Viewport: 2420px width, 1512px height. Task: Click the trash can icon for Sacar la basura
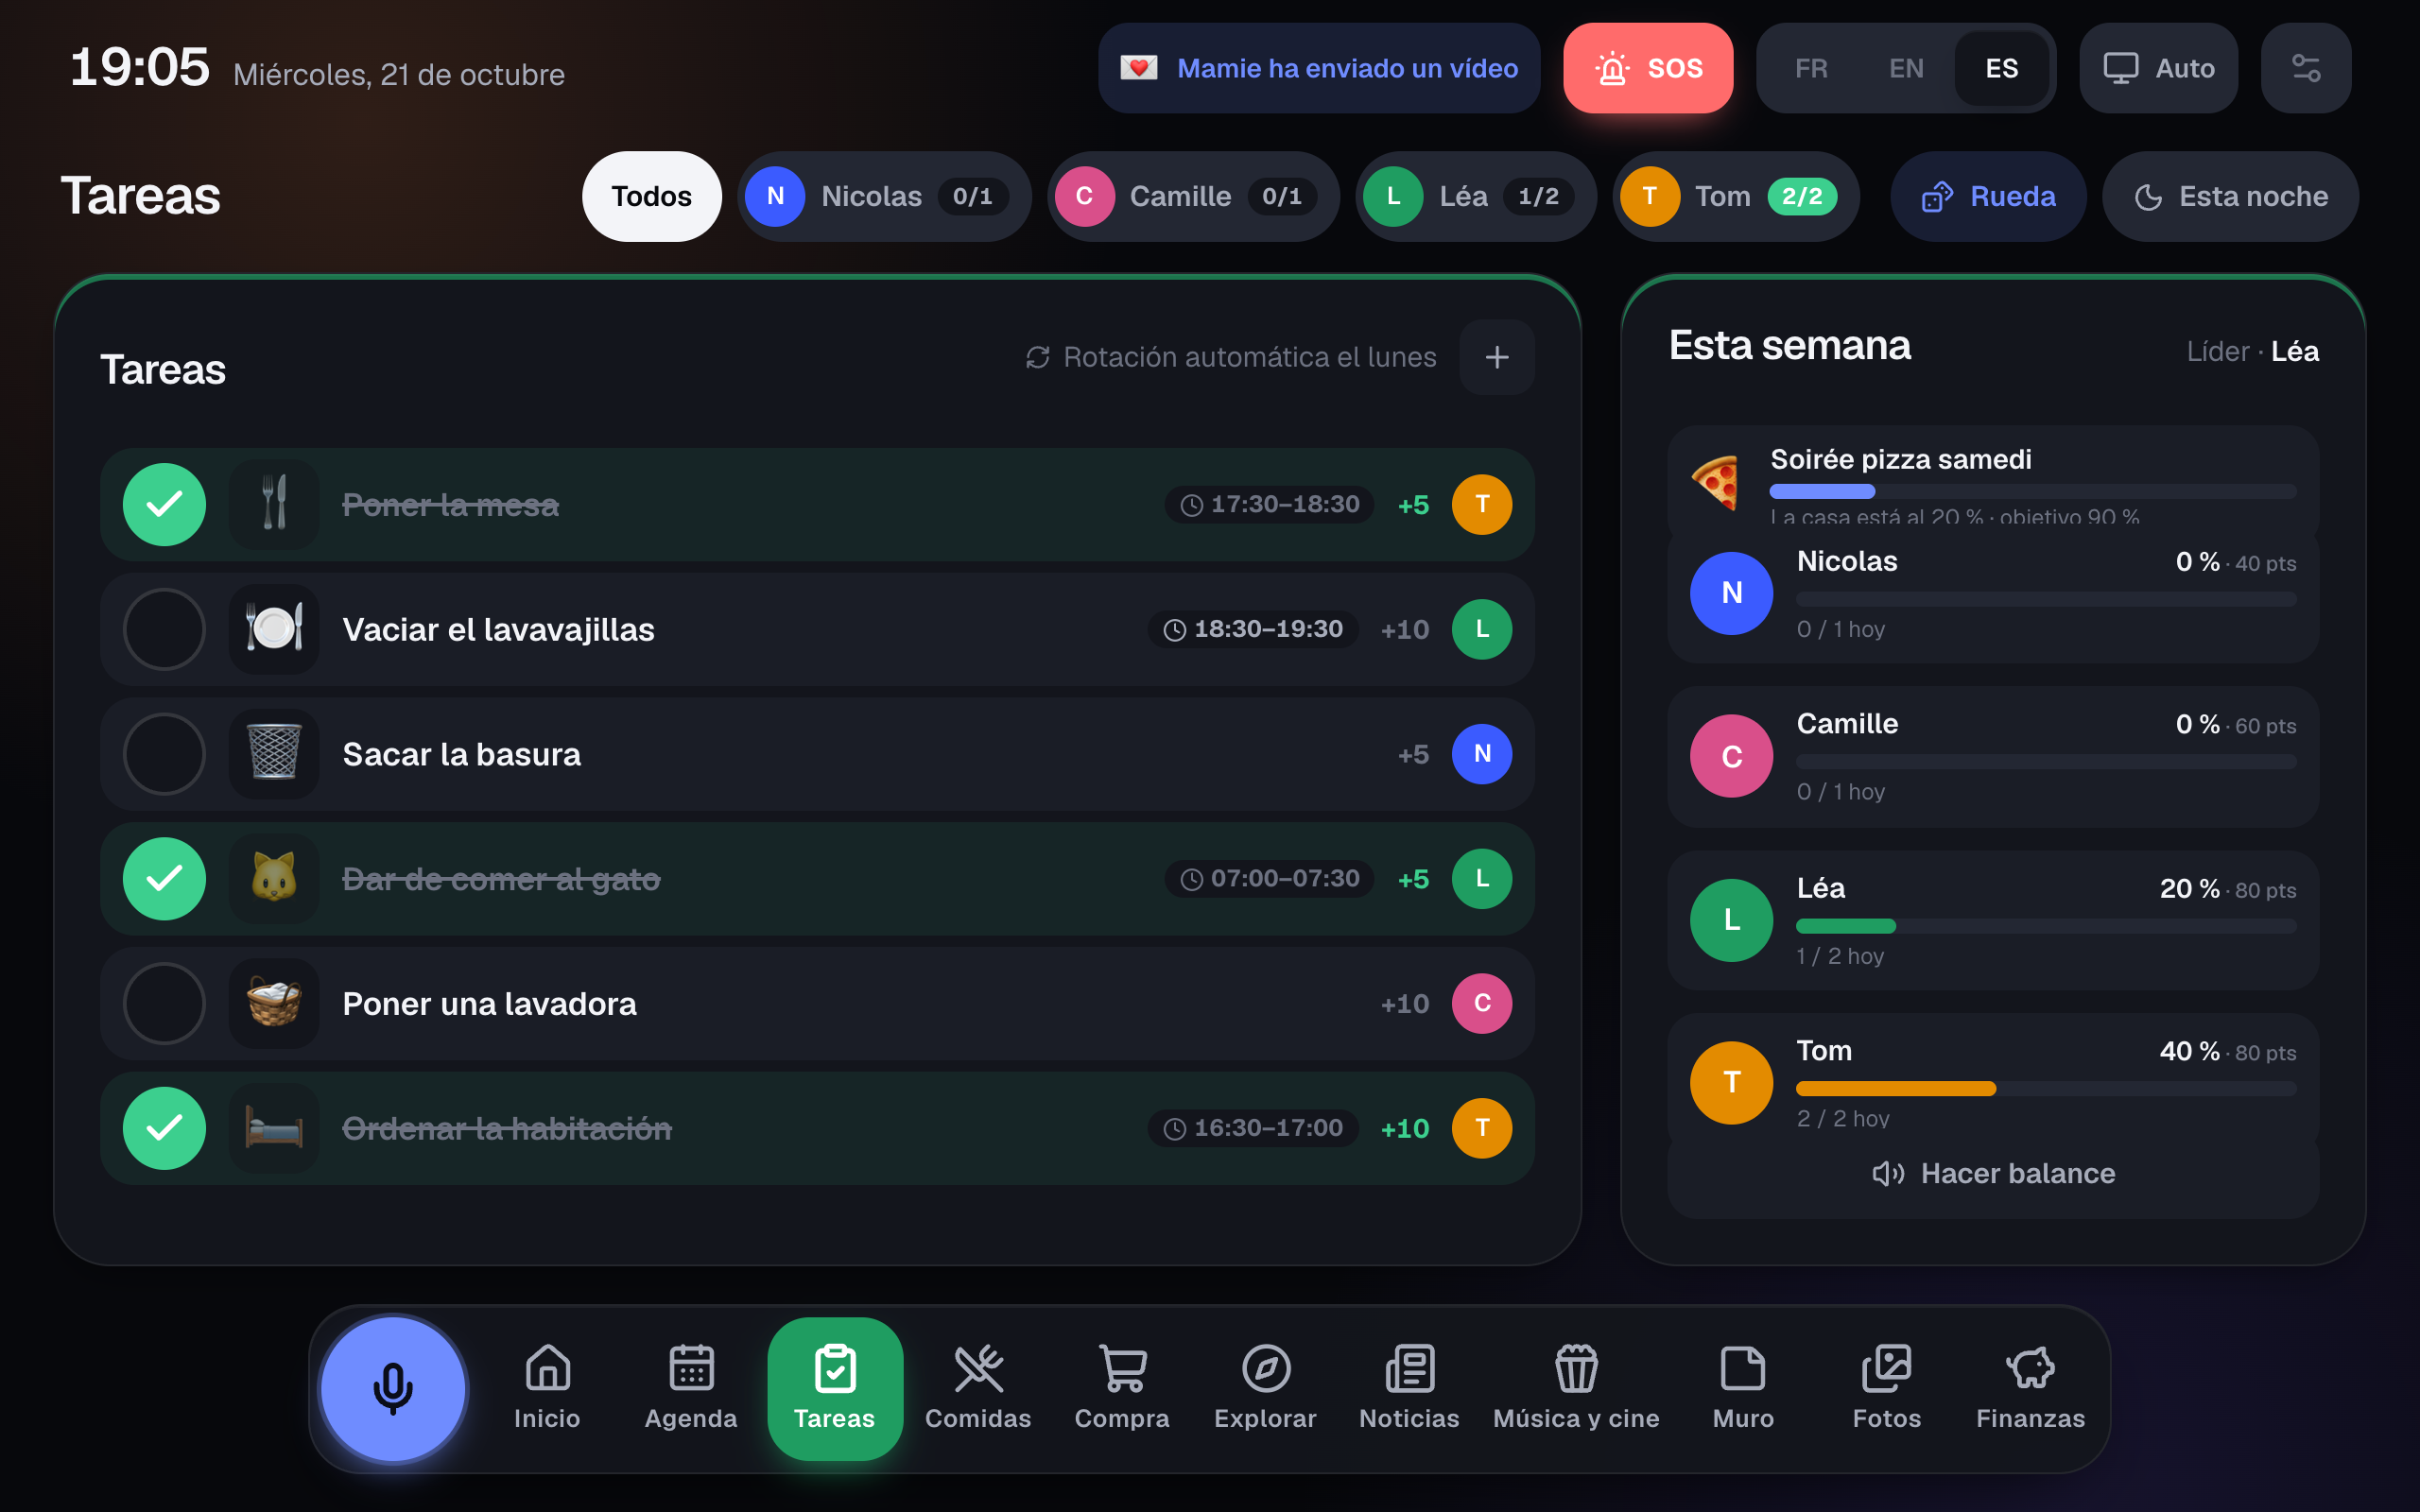point(274,753)
